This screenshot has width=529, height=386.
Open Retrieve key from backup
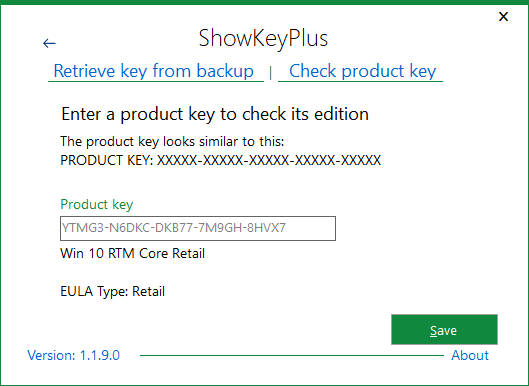tap(154, 71)
